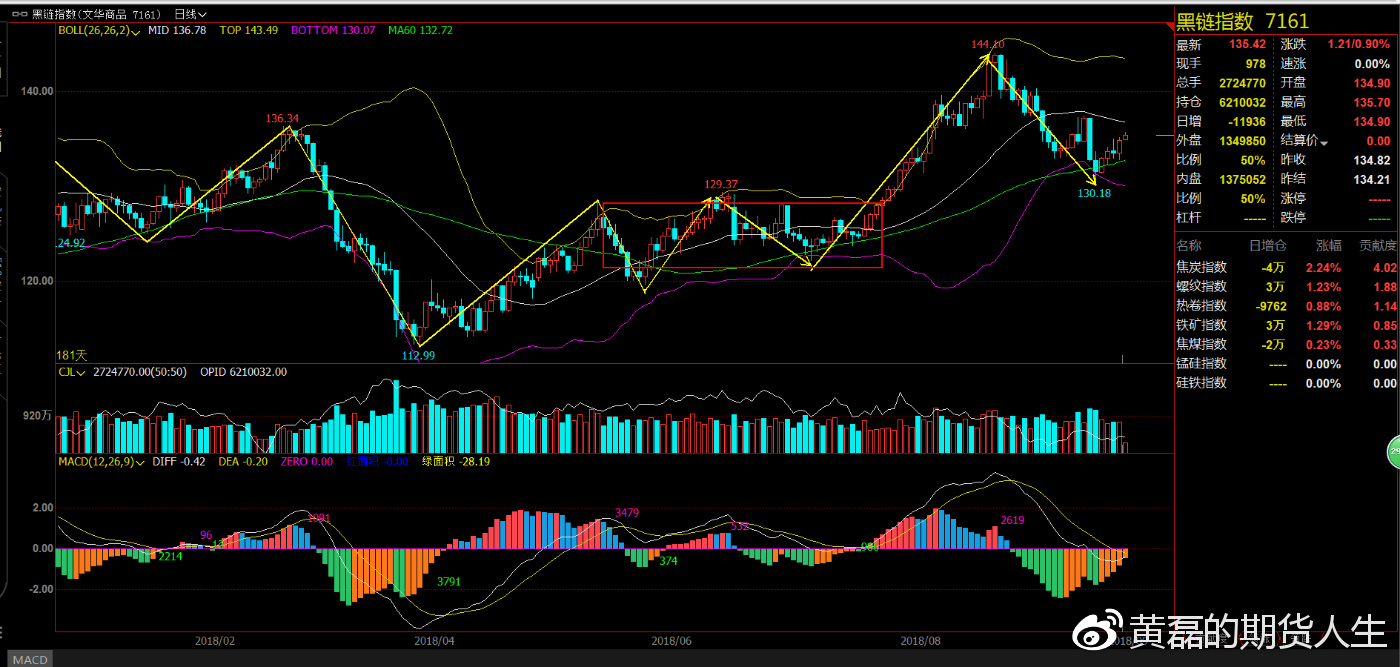Open the 日线 period dropdown
Screen dimensions: 1400x667
tap(190, 15)
